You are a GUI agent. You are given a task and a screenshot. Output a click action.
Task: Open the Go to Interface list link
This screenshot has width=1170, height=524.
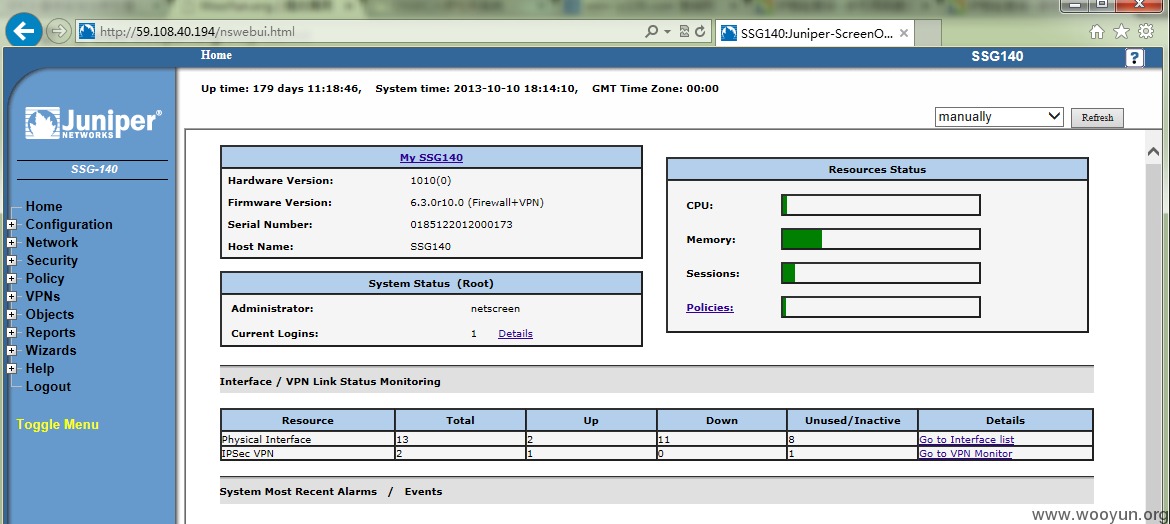click(966, 440)
